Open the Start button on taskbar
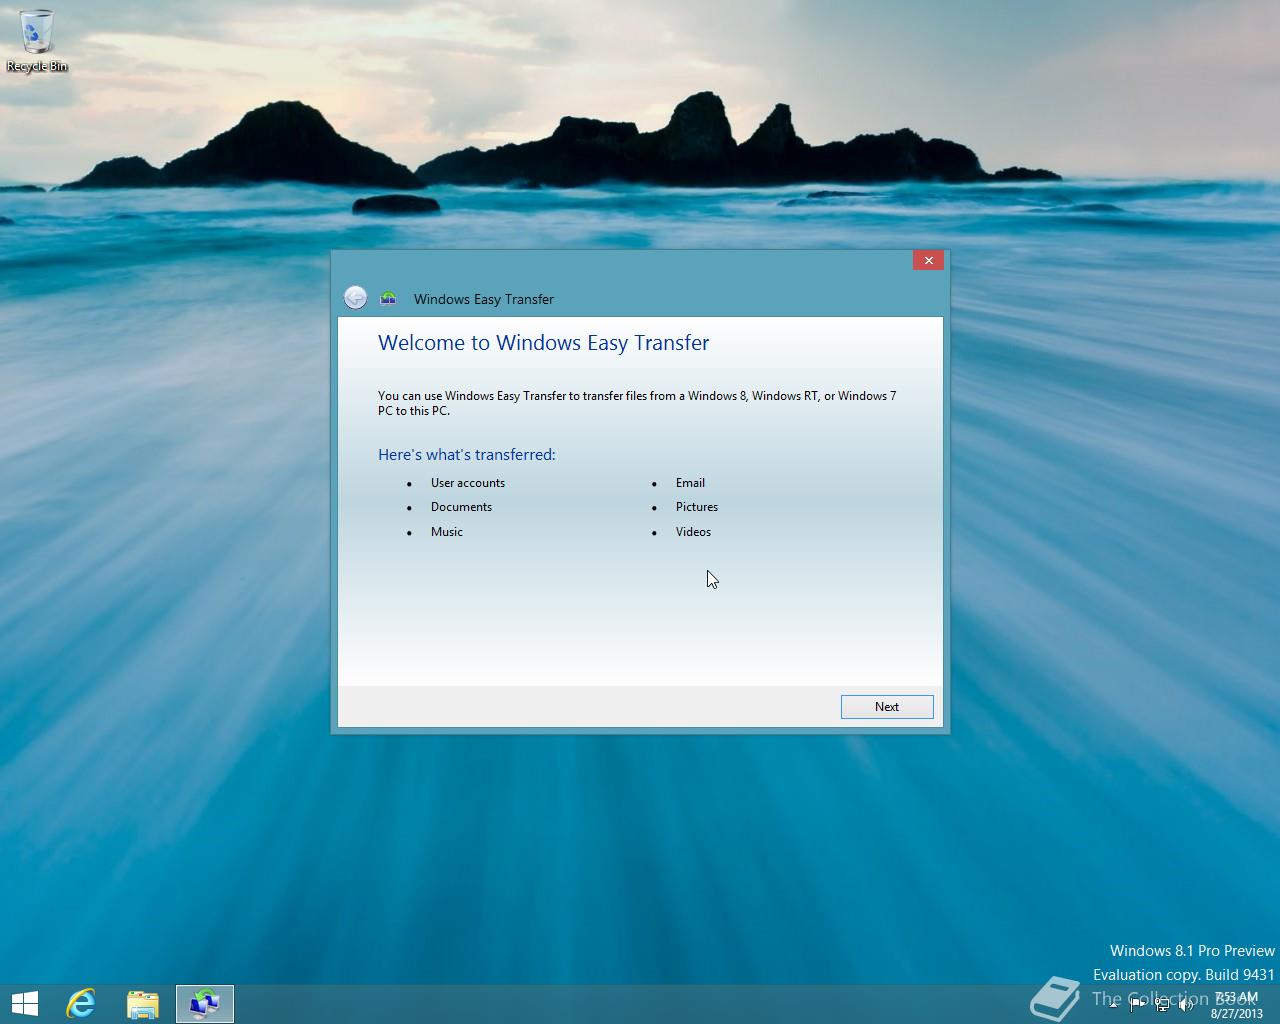This screenshot has height=1024, width=1280. click(25, 1004)
